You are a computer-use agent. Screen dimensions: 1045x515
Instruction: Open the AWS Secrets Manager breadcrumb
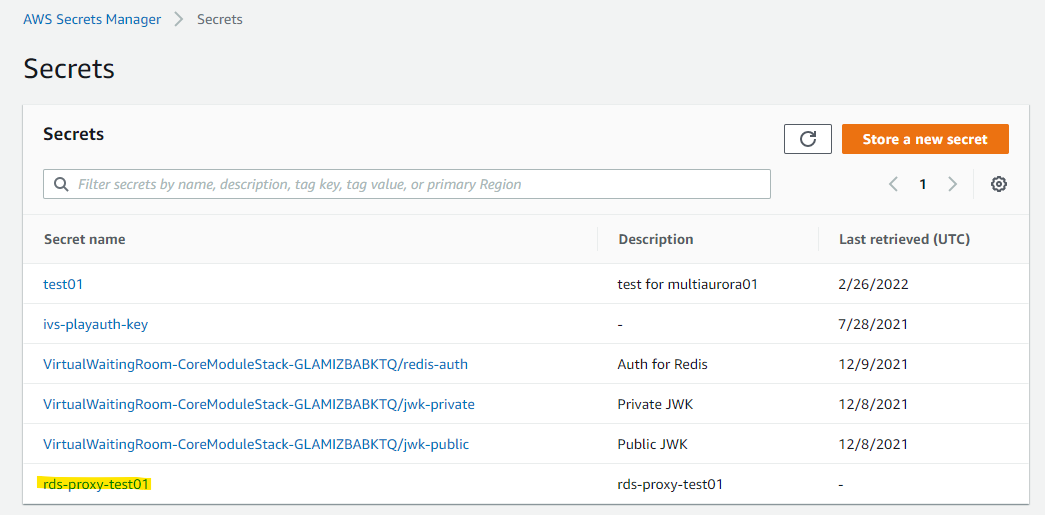coord(92,19)
